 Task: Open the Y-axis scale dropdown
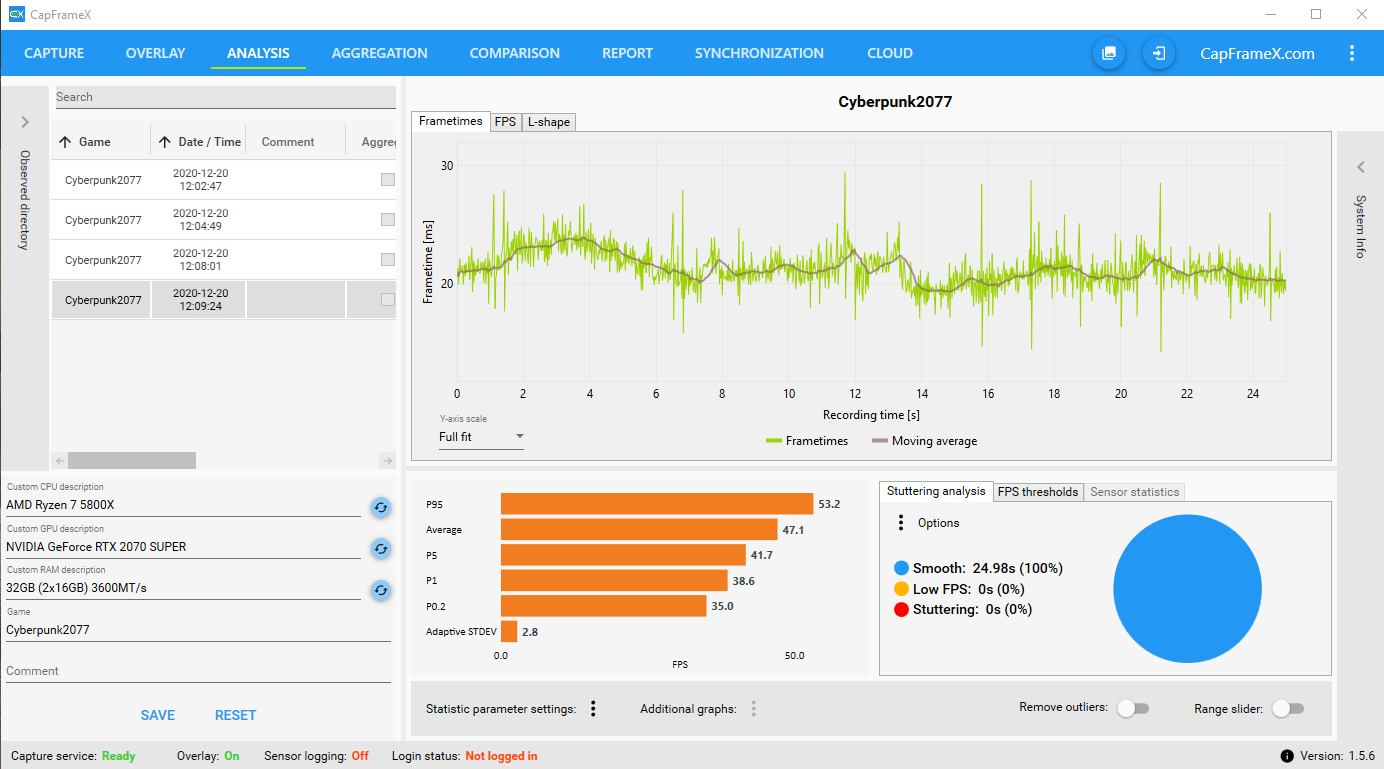pos(519,437)
